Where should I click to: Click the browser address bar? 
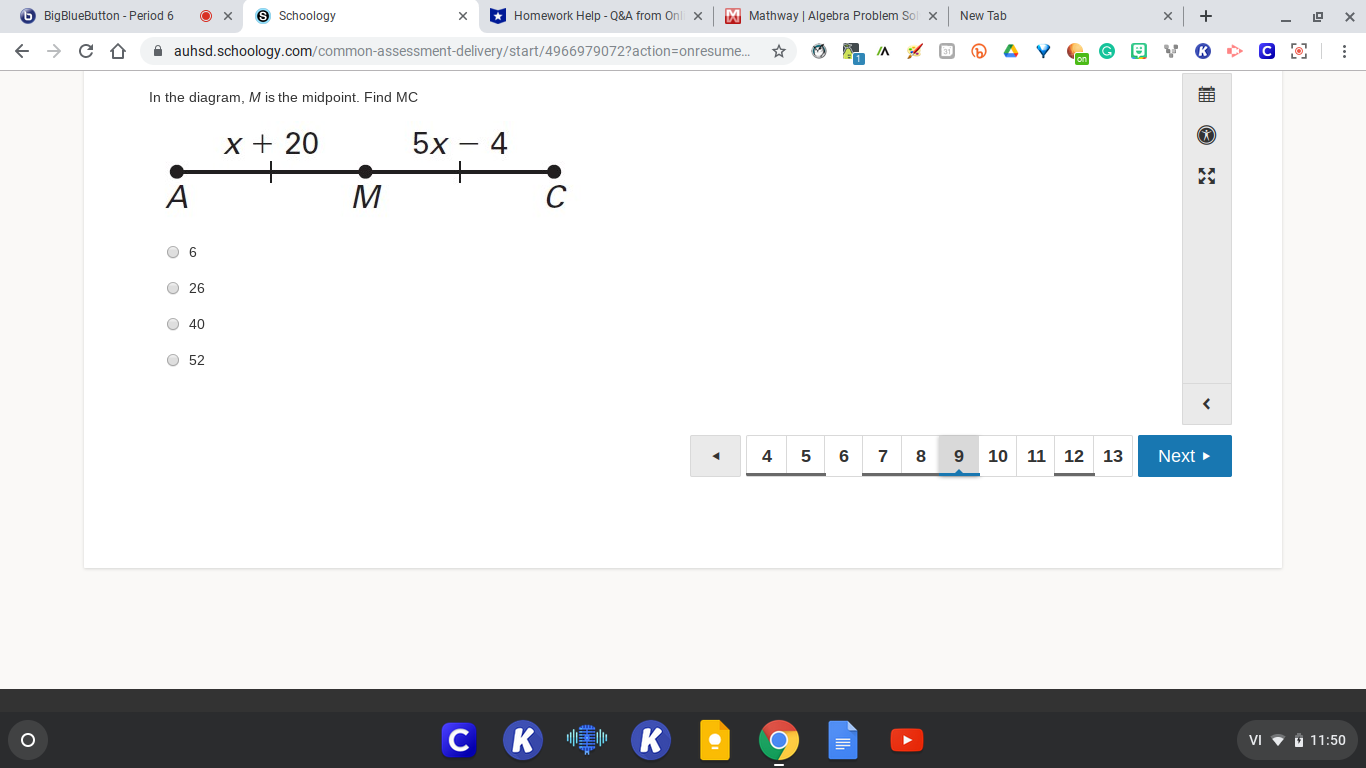tap(450, 51)
